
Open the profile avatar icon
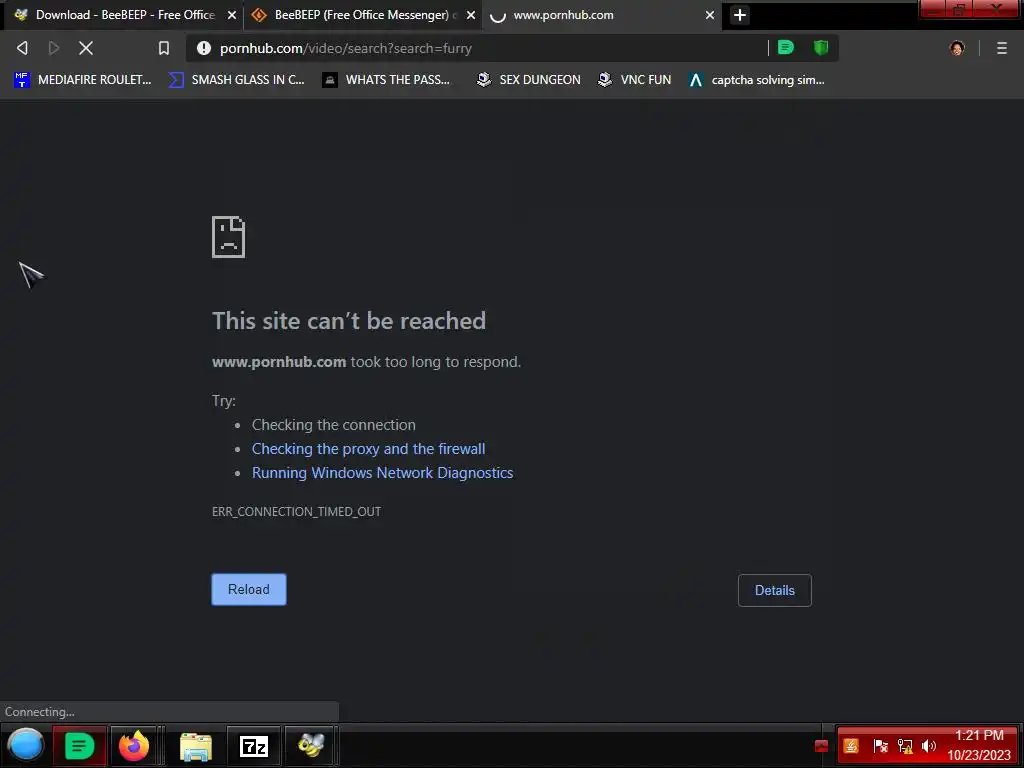coord(957,48)
